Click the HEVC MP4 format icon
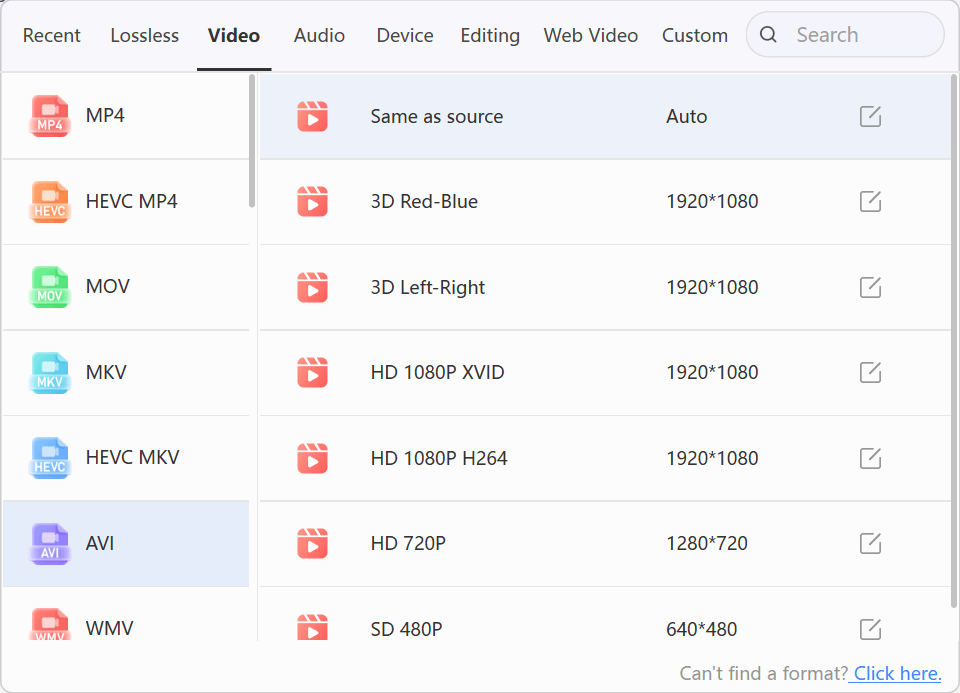 [50, 201]
